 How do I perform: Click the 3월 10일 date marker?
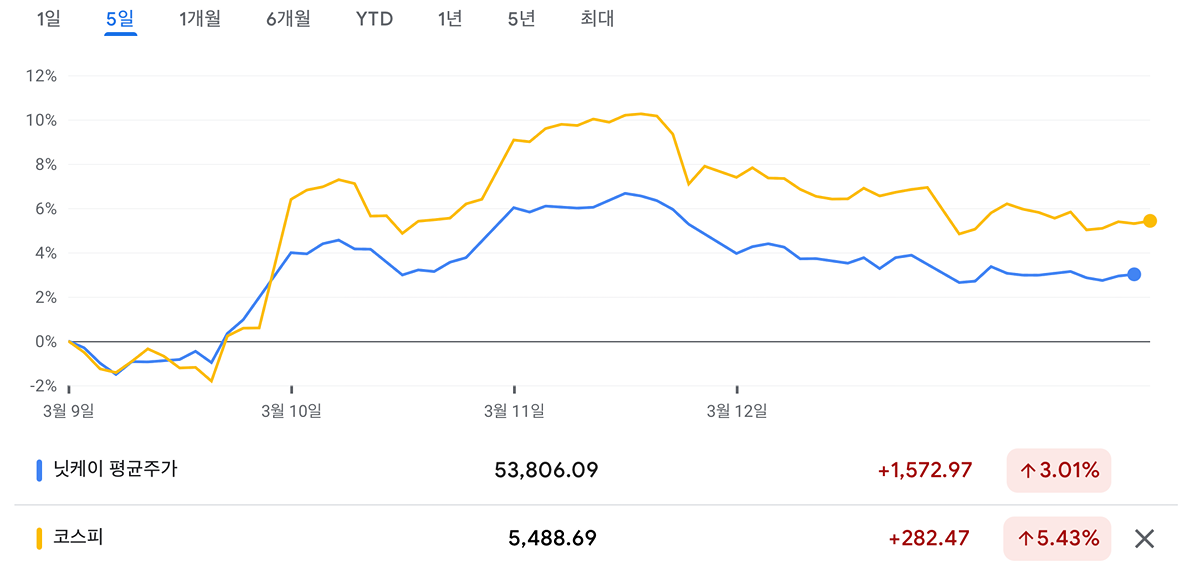click(291, 409)
